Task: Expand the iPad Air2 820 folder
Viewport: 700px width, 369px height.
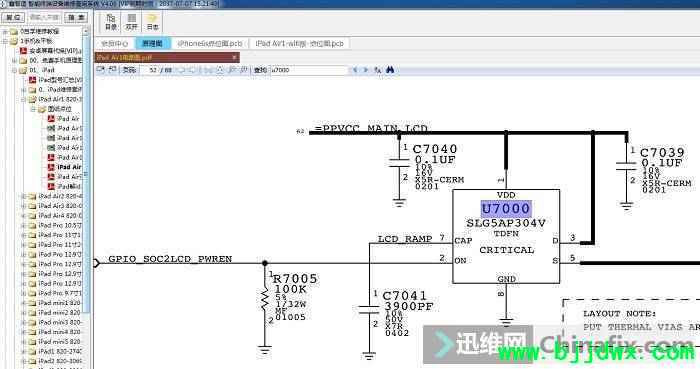Action: click(x=24, y=196)
